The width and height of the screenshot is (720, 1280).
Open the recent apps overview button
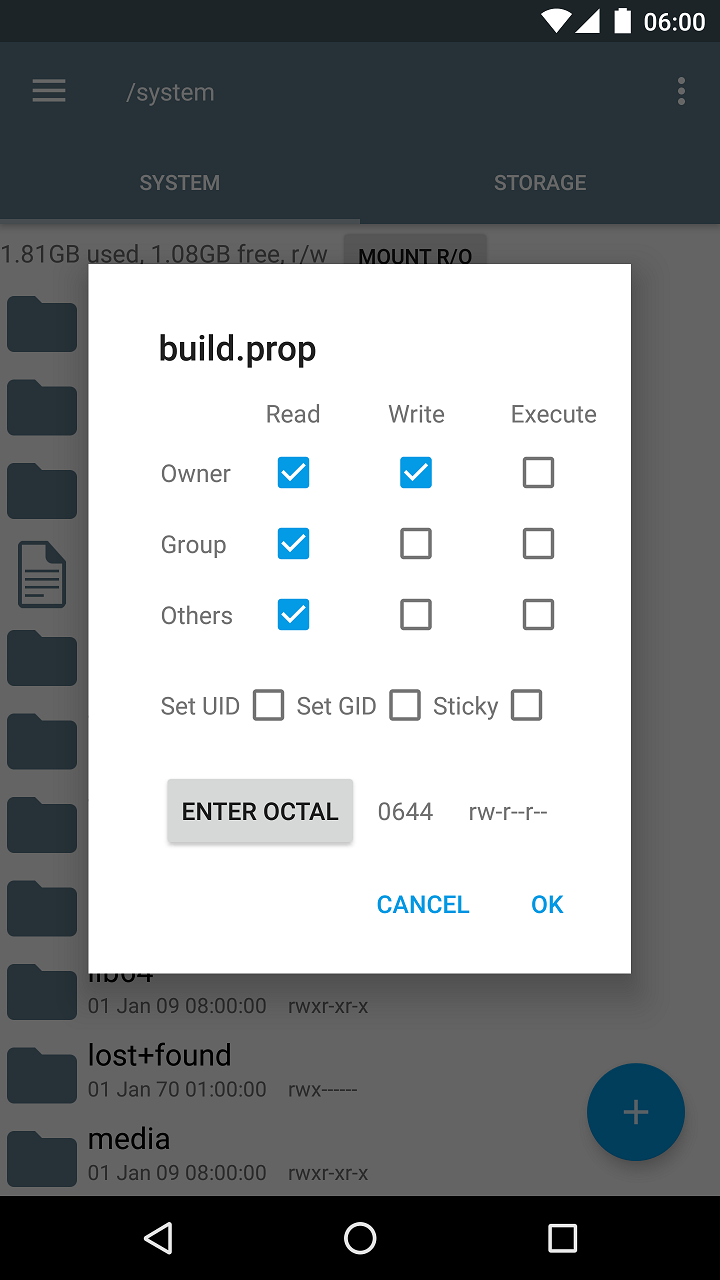point(563,1238)
